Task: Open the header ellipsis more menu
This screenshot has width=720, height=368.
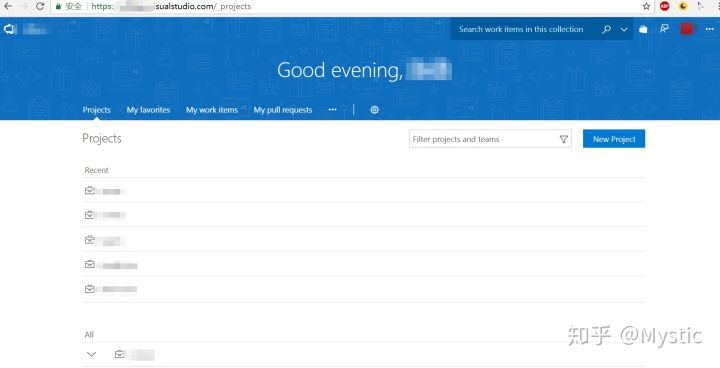Action: [709, 29]
